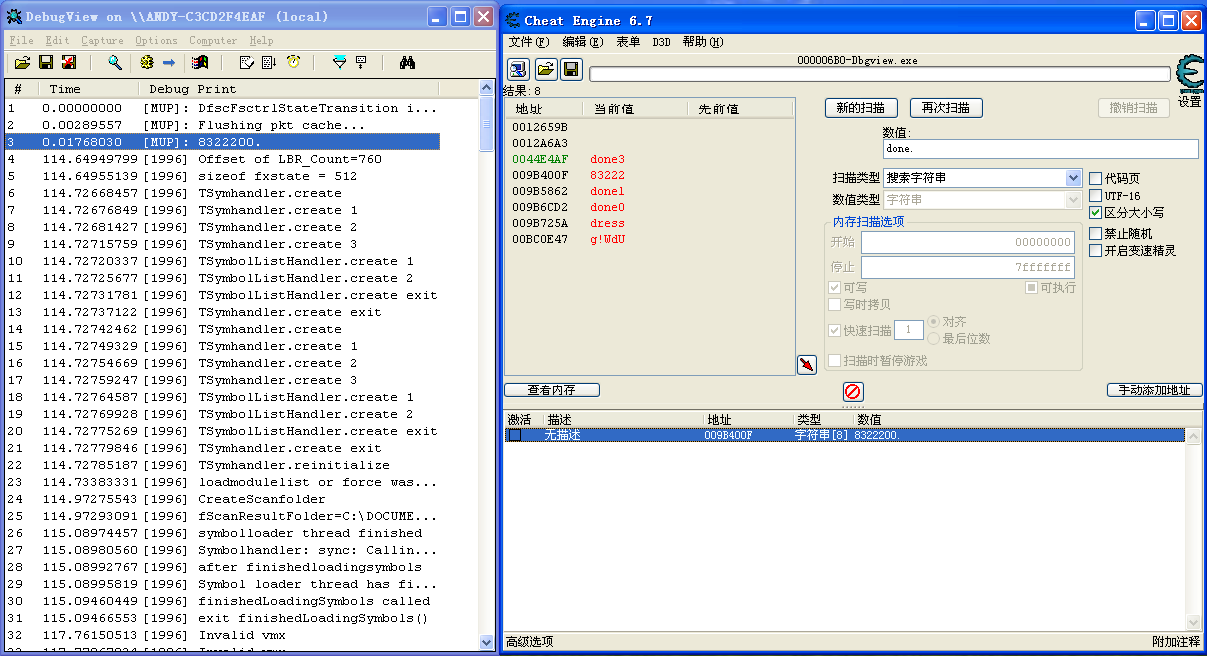Click 高级选项 at the bottom

click(530, 642)
